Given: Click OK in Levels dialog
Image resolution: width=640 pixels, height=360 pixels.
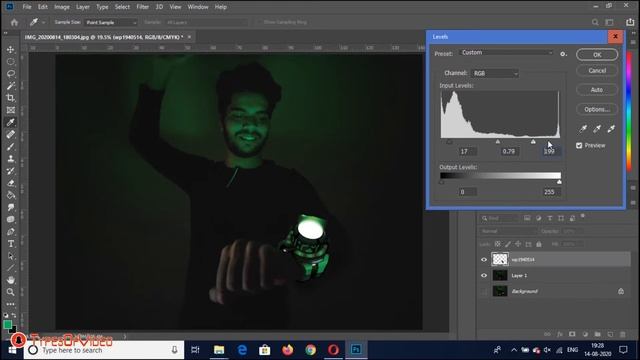Looking at the screenshot, I should 597,55.
